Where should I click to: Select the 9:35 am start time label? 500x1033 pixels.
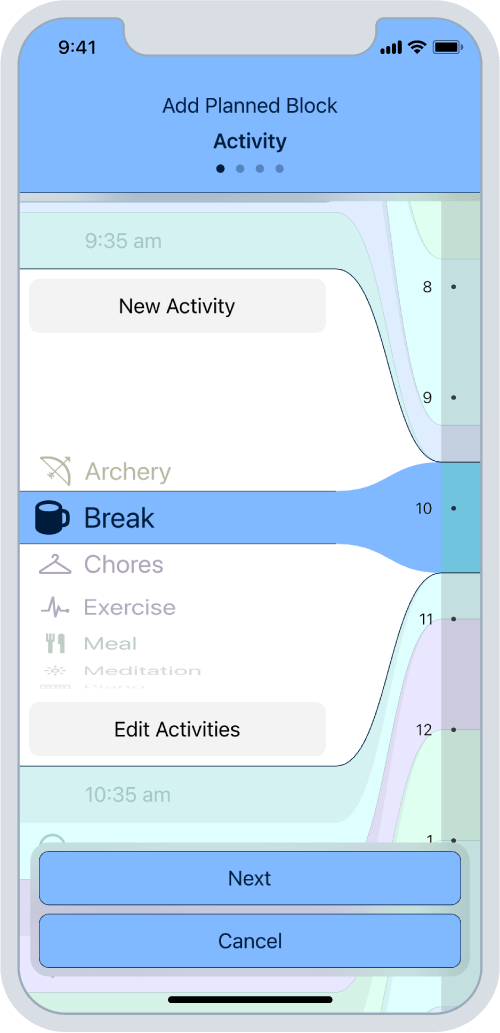(123, 240)
